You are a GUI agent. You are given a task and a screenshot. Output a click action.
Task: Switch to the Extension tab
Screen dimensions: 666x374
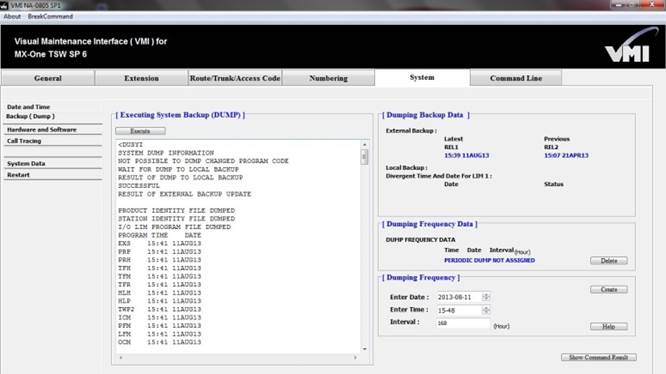(141, 78)
